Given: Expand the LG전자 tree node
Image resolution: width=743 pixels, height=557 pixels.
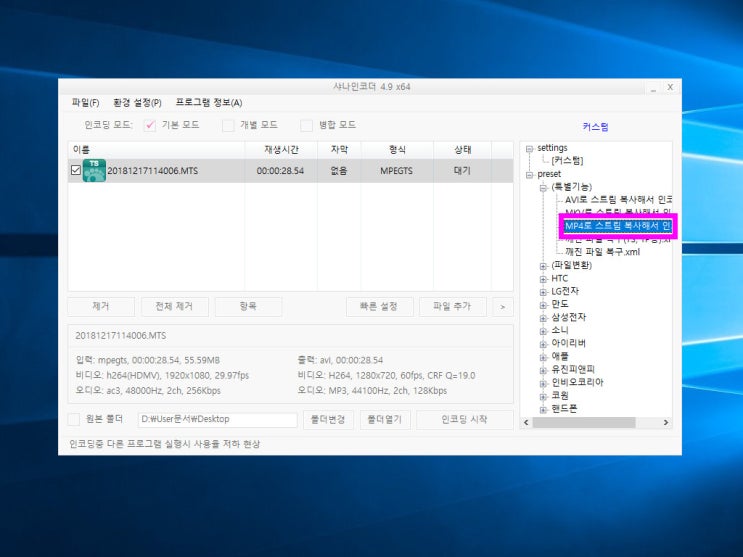Looking at the screenshot, I should click(x=543, y=292).
